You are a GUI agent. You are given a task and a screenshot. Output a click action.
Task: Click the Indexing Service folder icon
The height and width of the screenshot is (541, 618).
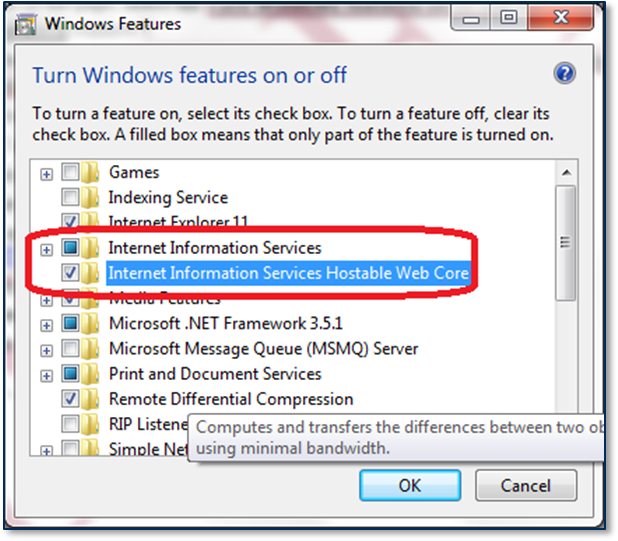(91, 197)
